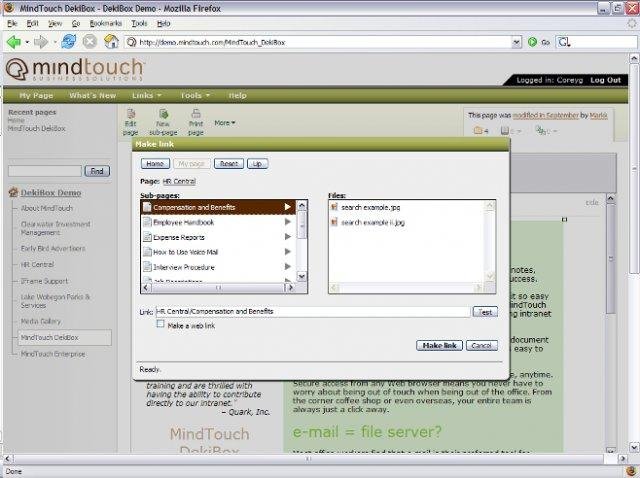Viewport: 640px width, 478px height.
Task: Click the Edit page icon
Action: 131,113
